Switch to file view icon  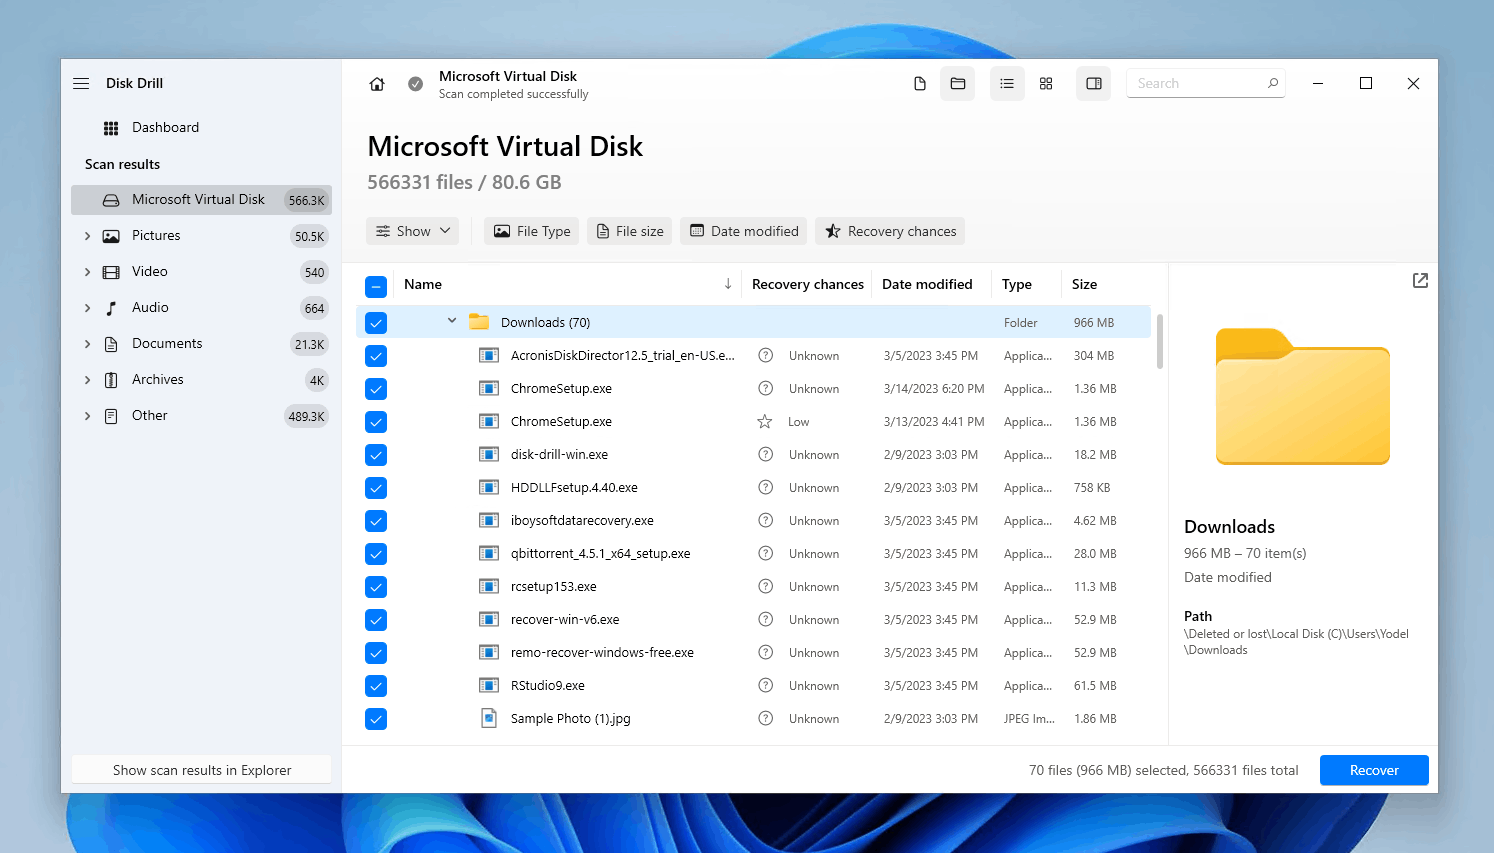[920, 84]
